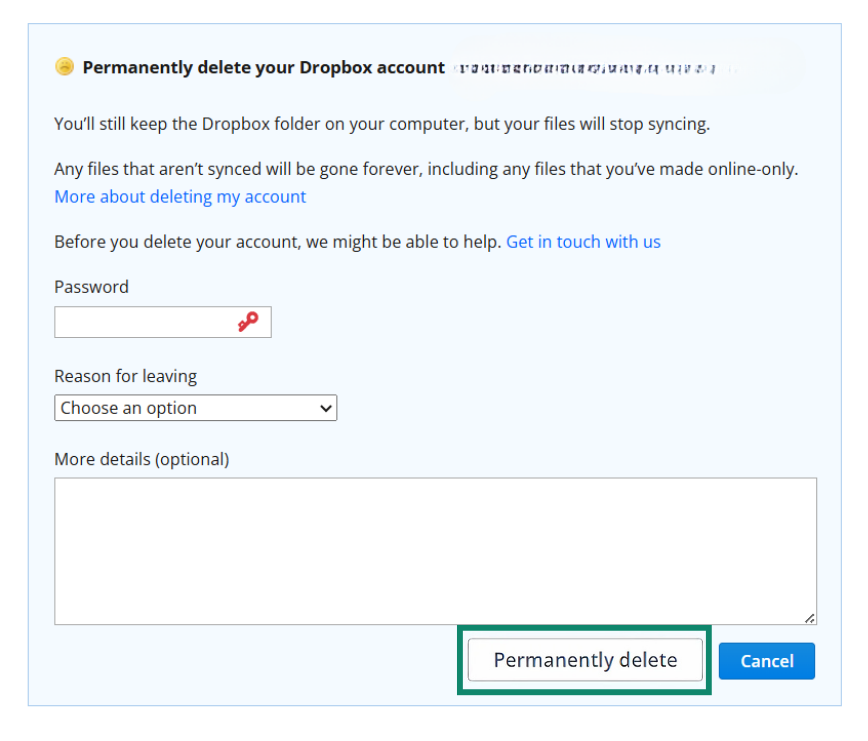868x741 pixels.
Task: Open the More about deleting my account link
Action: coord(180,196)
